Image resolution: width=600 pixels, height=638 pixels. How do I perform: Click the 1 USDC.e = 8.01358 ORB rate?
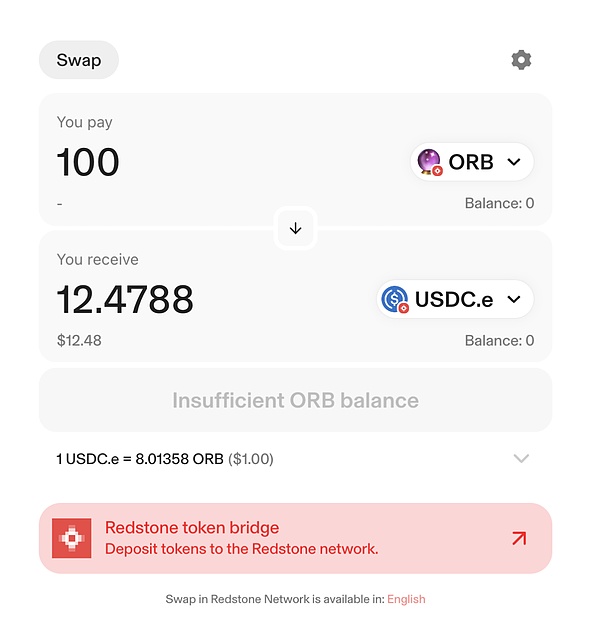pos(140,459)
